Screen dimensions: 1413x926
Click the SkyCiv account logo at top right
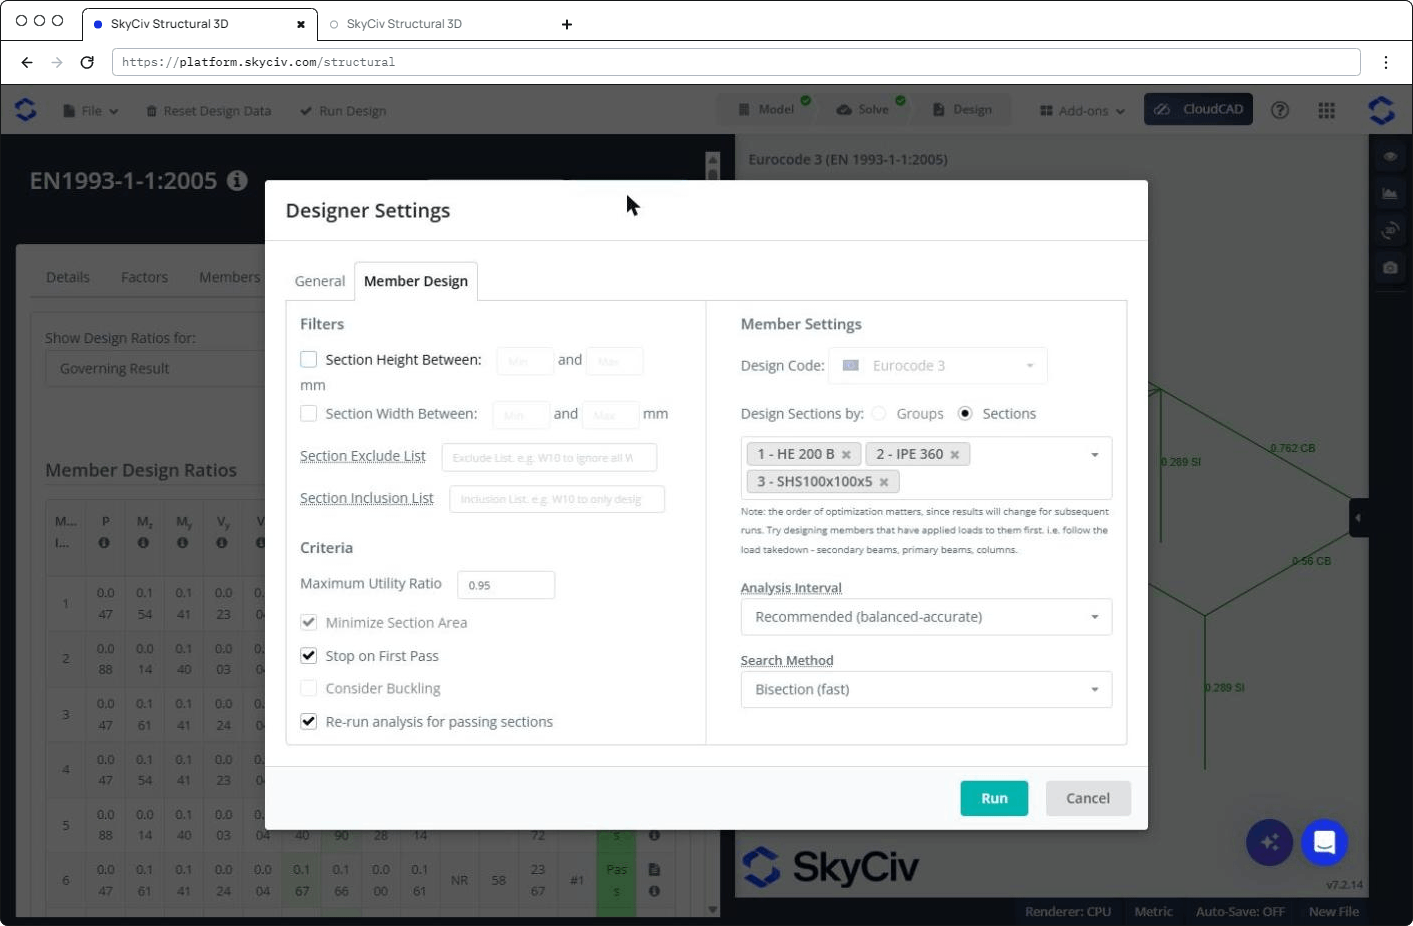(x=1382, y=110)
